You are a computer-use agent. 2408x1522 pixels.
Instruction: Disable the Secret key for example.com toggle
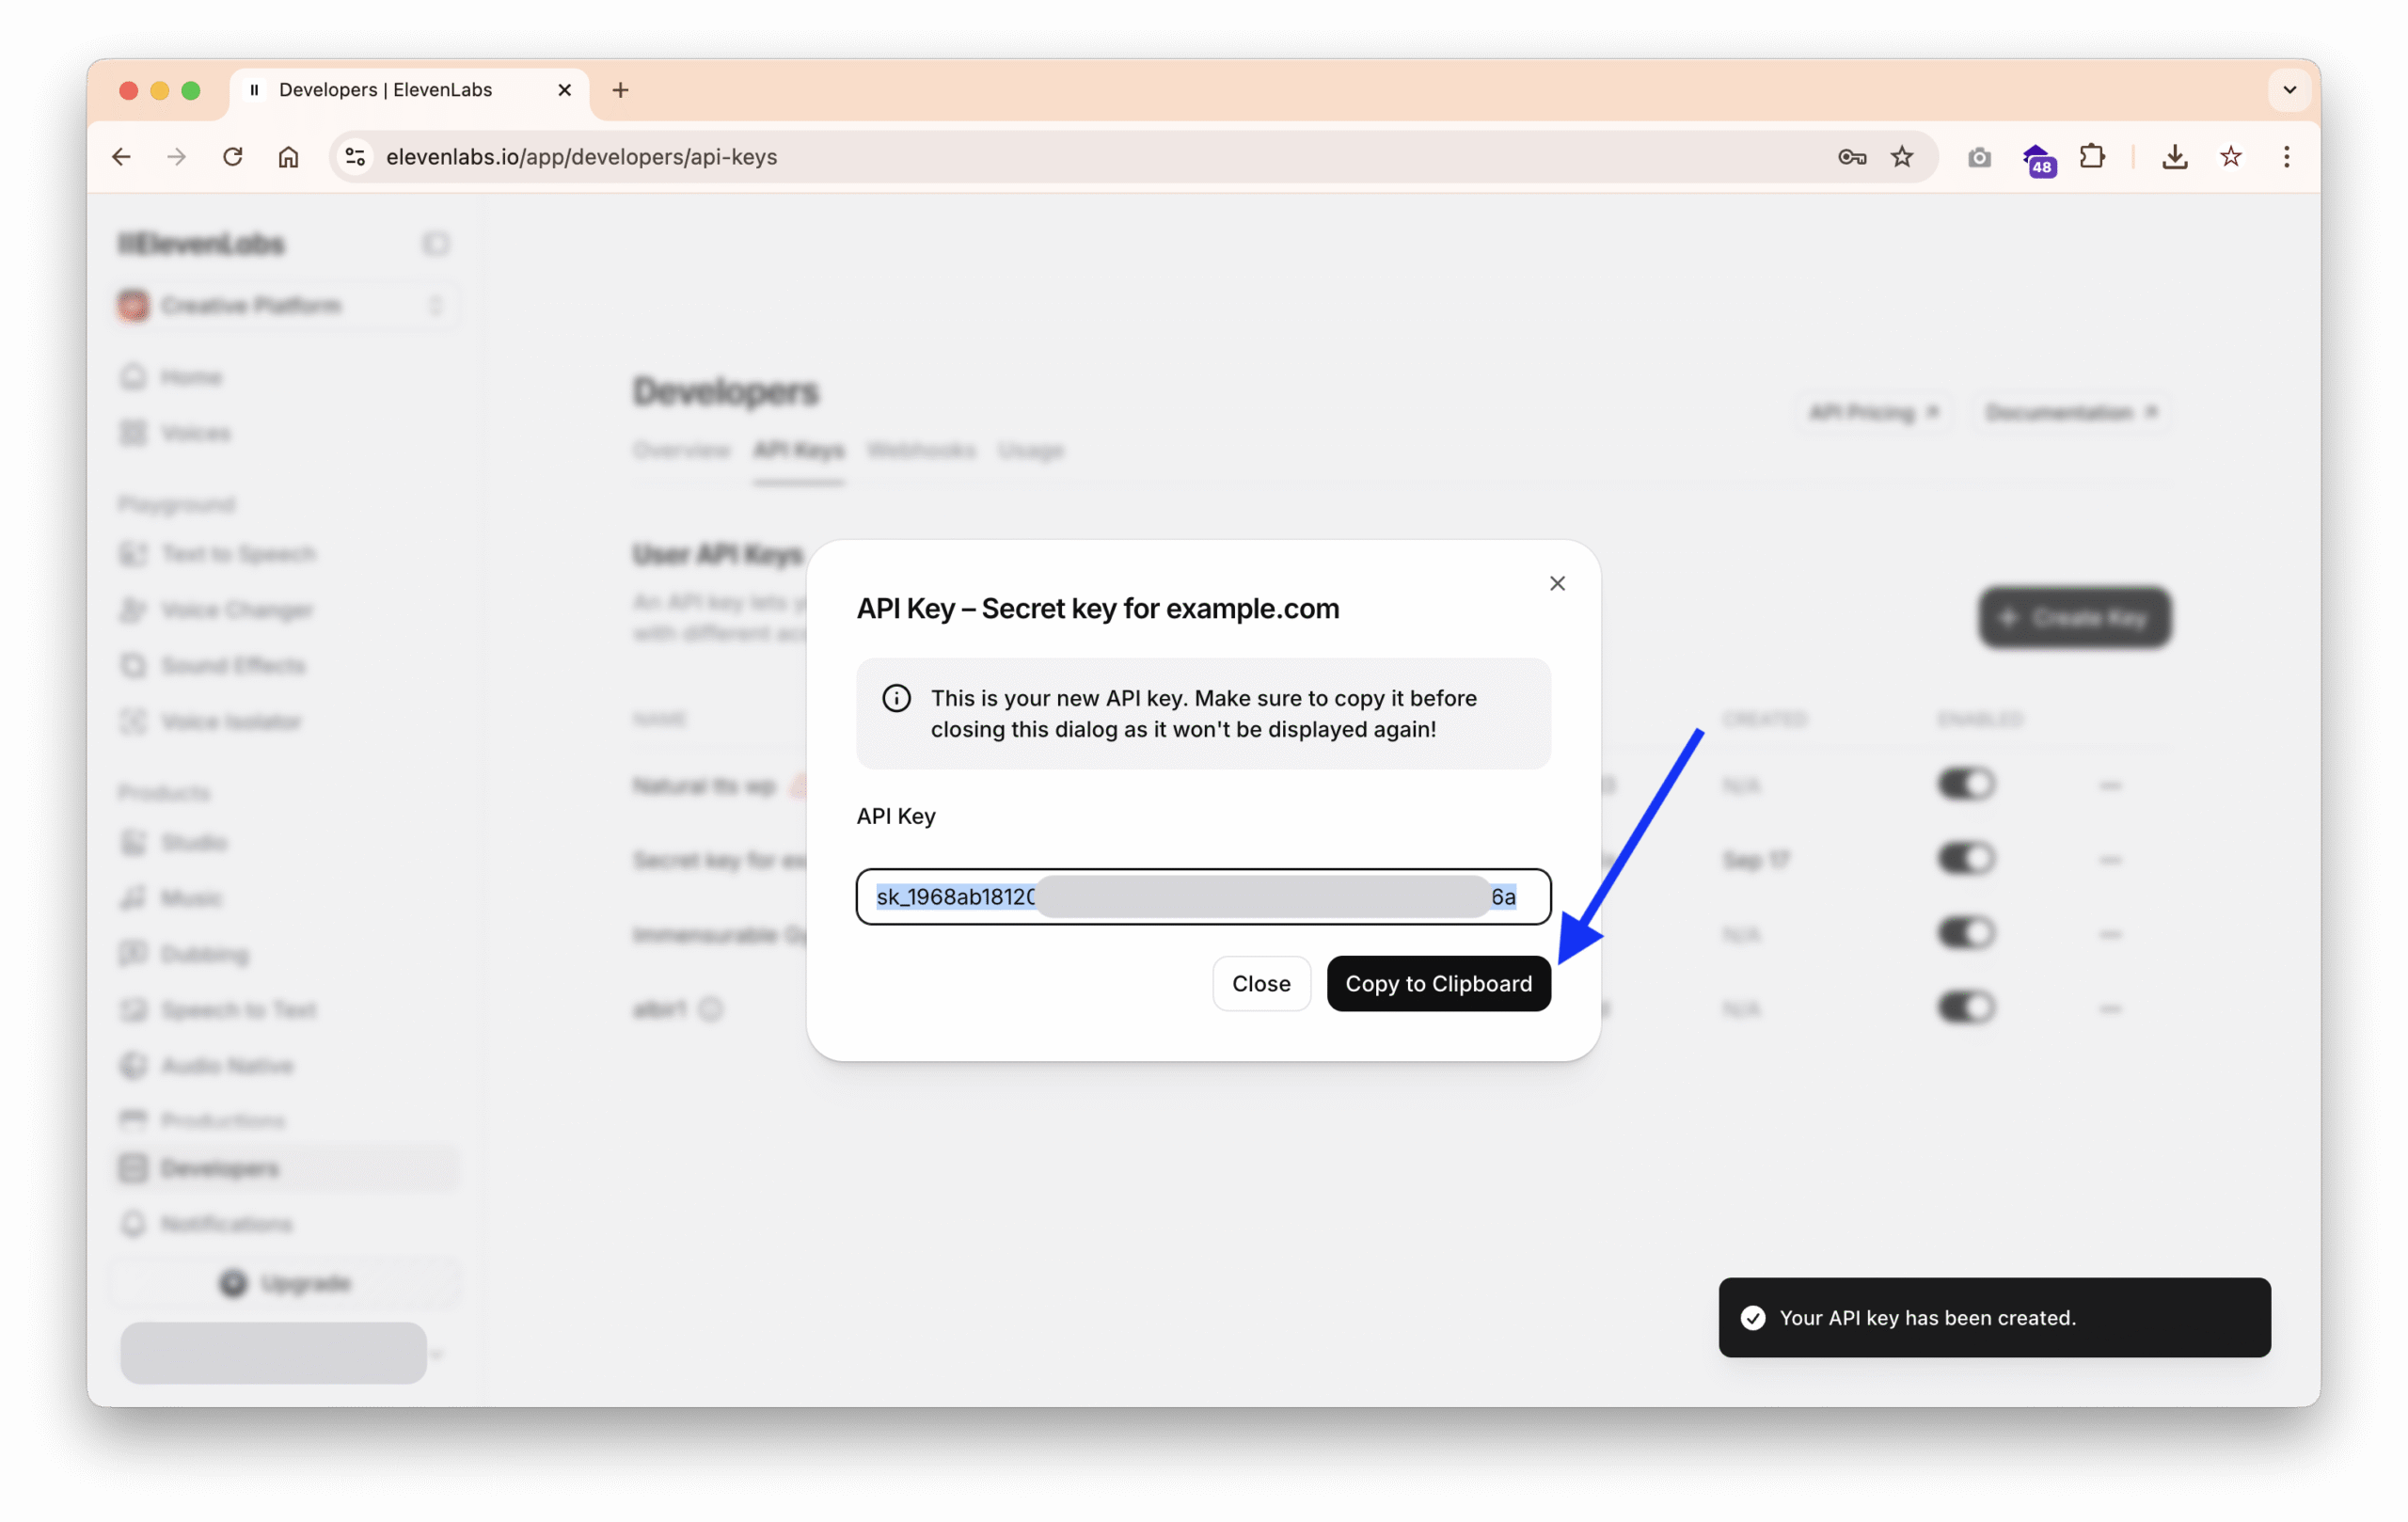pyautogui.click(x=1965, y=858)
